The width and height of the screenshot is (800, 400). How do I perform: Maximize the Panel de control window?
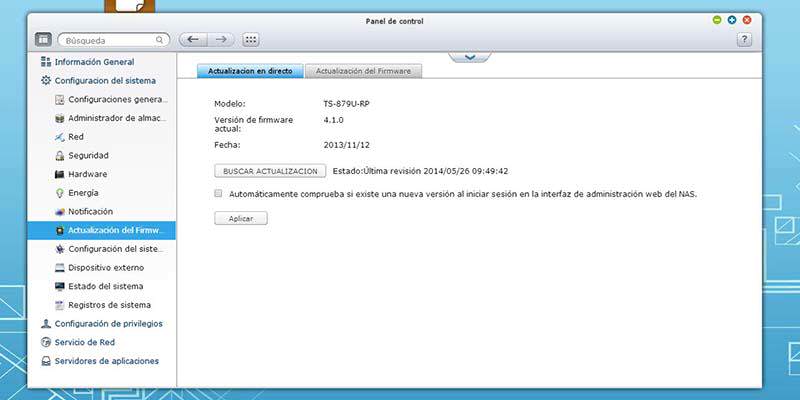[x=732, y=20]
